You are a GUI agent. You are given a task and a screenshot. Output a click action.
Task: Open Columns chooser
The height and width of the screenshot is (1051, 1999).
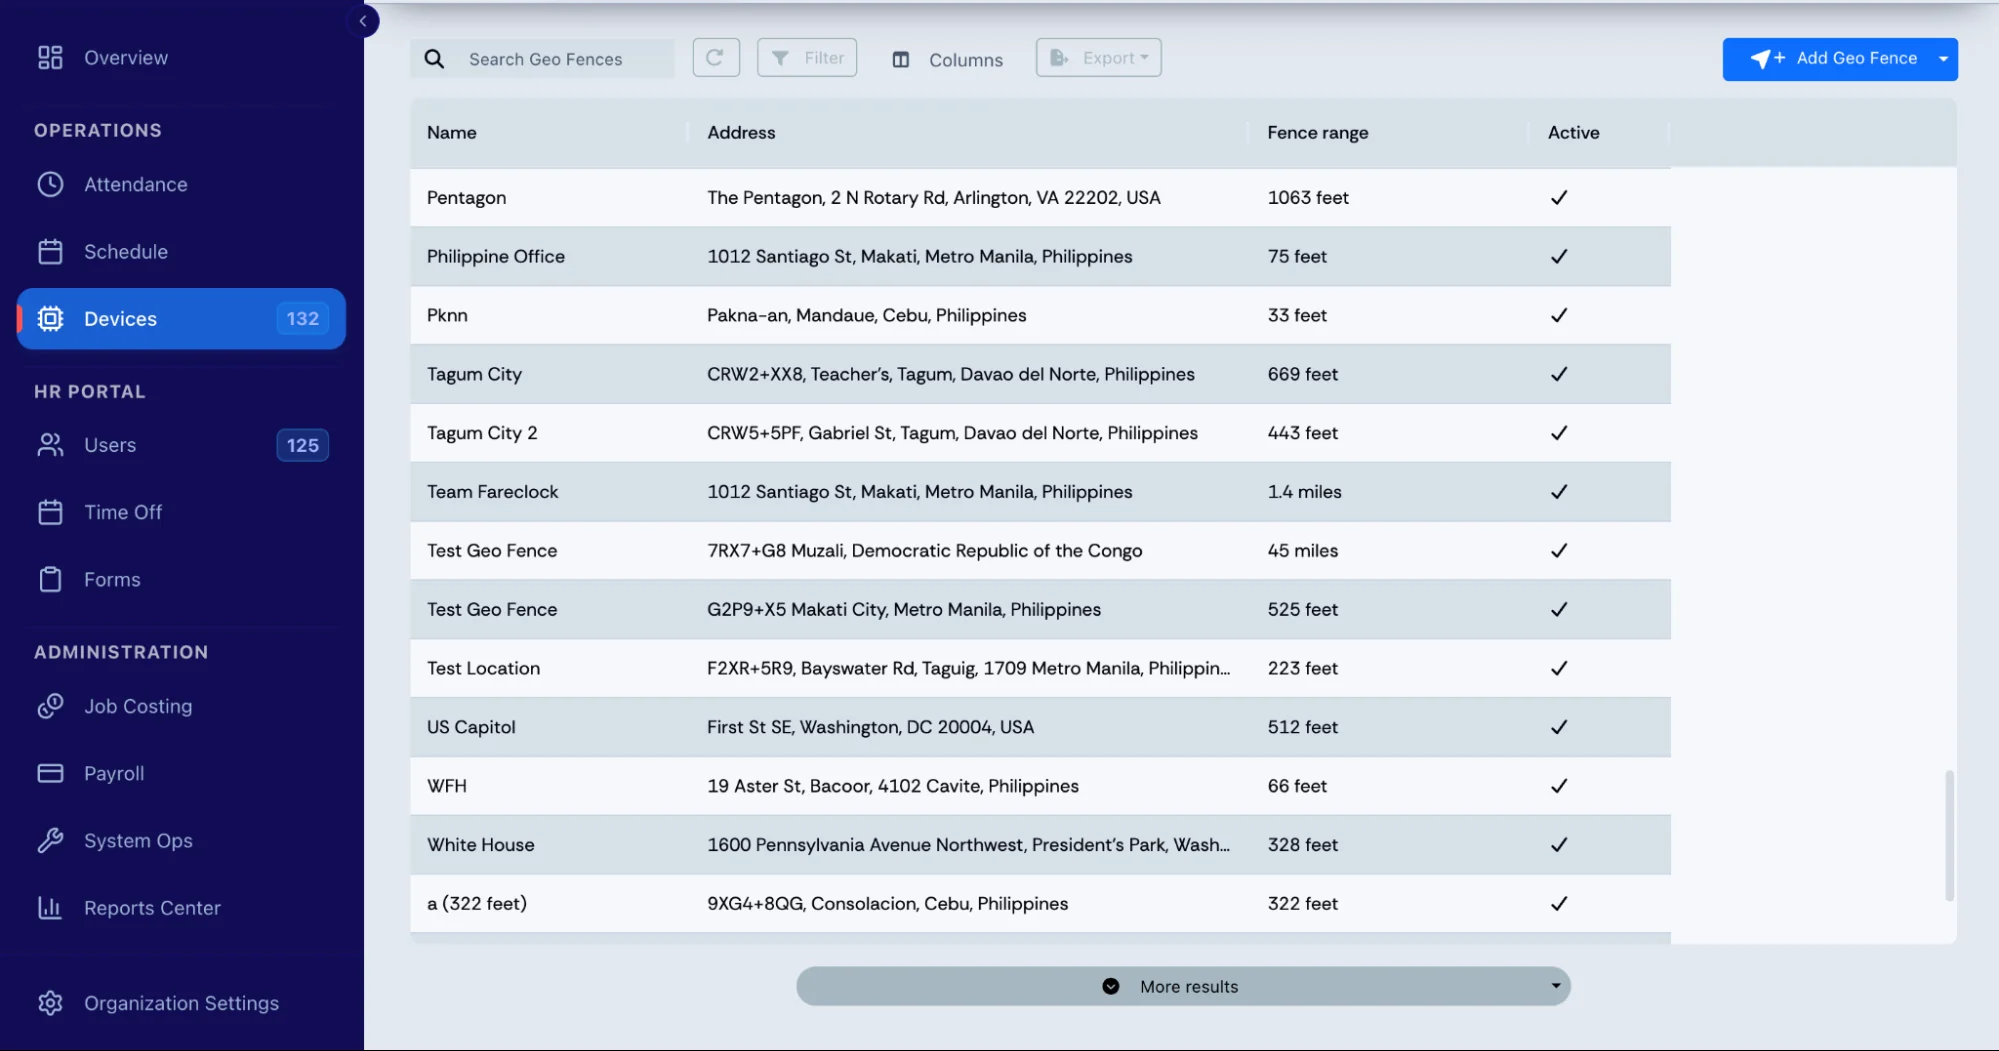(947, 60)
